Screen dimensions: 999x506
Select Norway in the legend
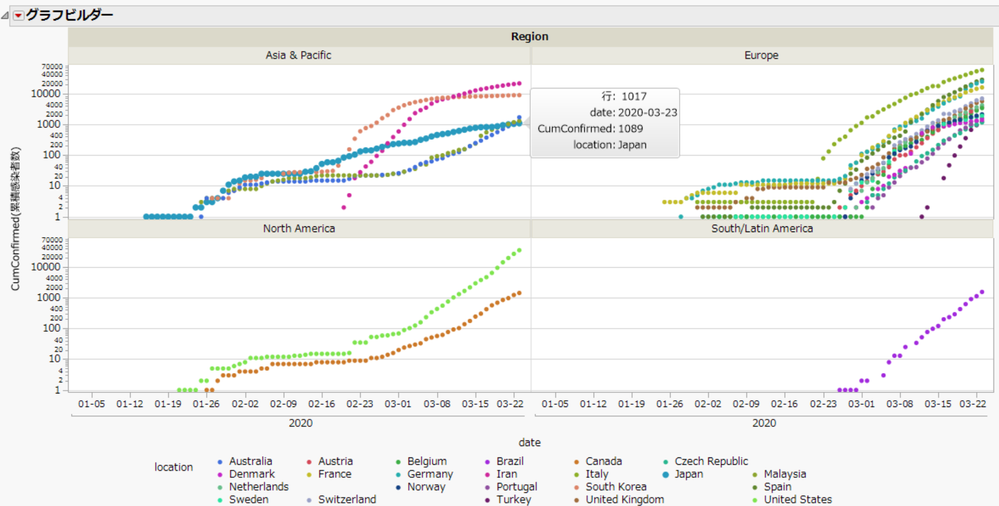coord(426,487)
